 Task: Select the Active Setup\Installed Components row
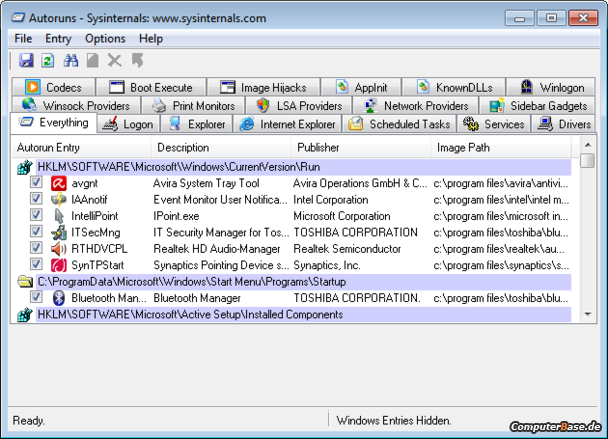(x=303, y=315)
